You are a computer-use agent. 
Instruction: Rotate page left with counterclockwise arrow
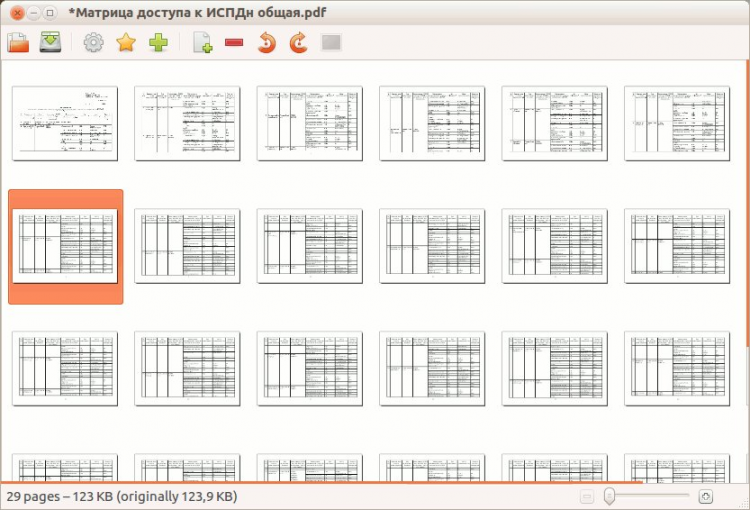(266, 42)
